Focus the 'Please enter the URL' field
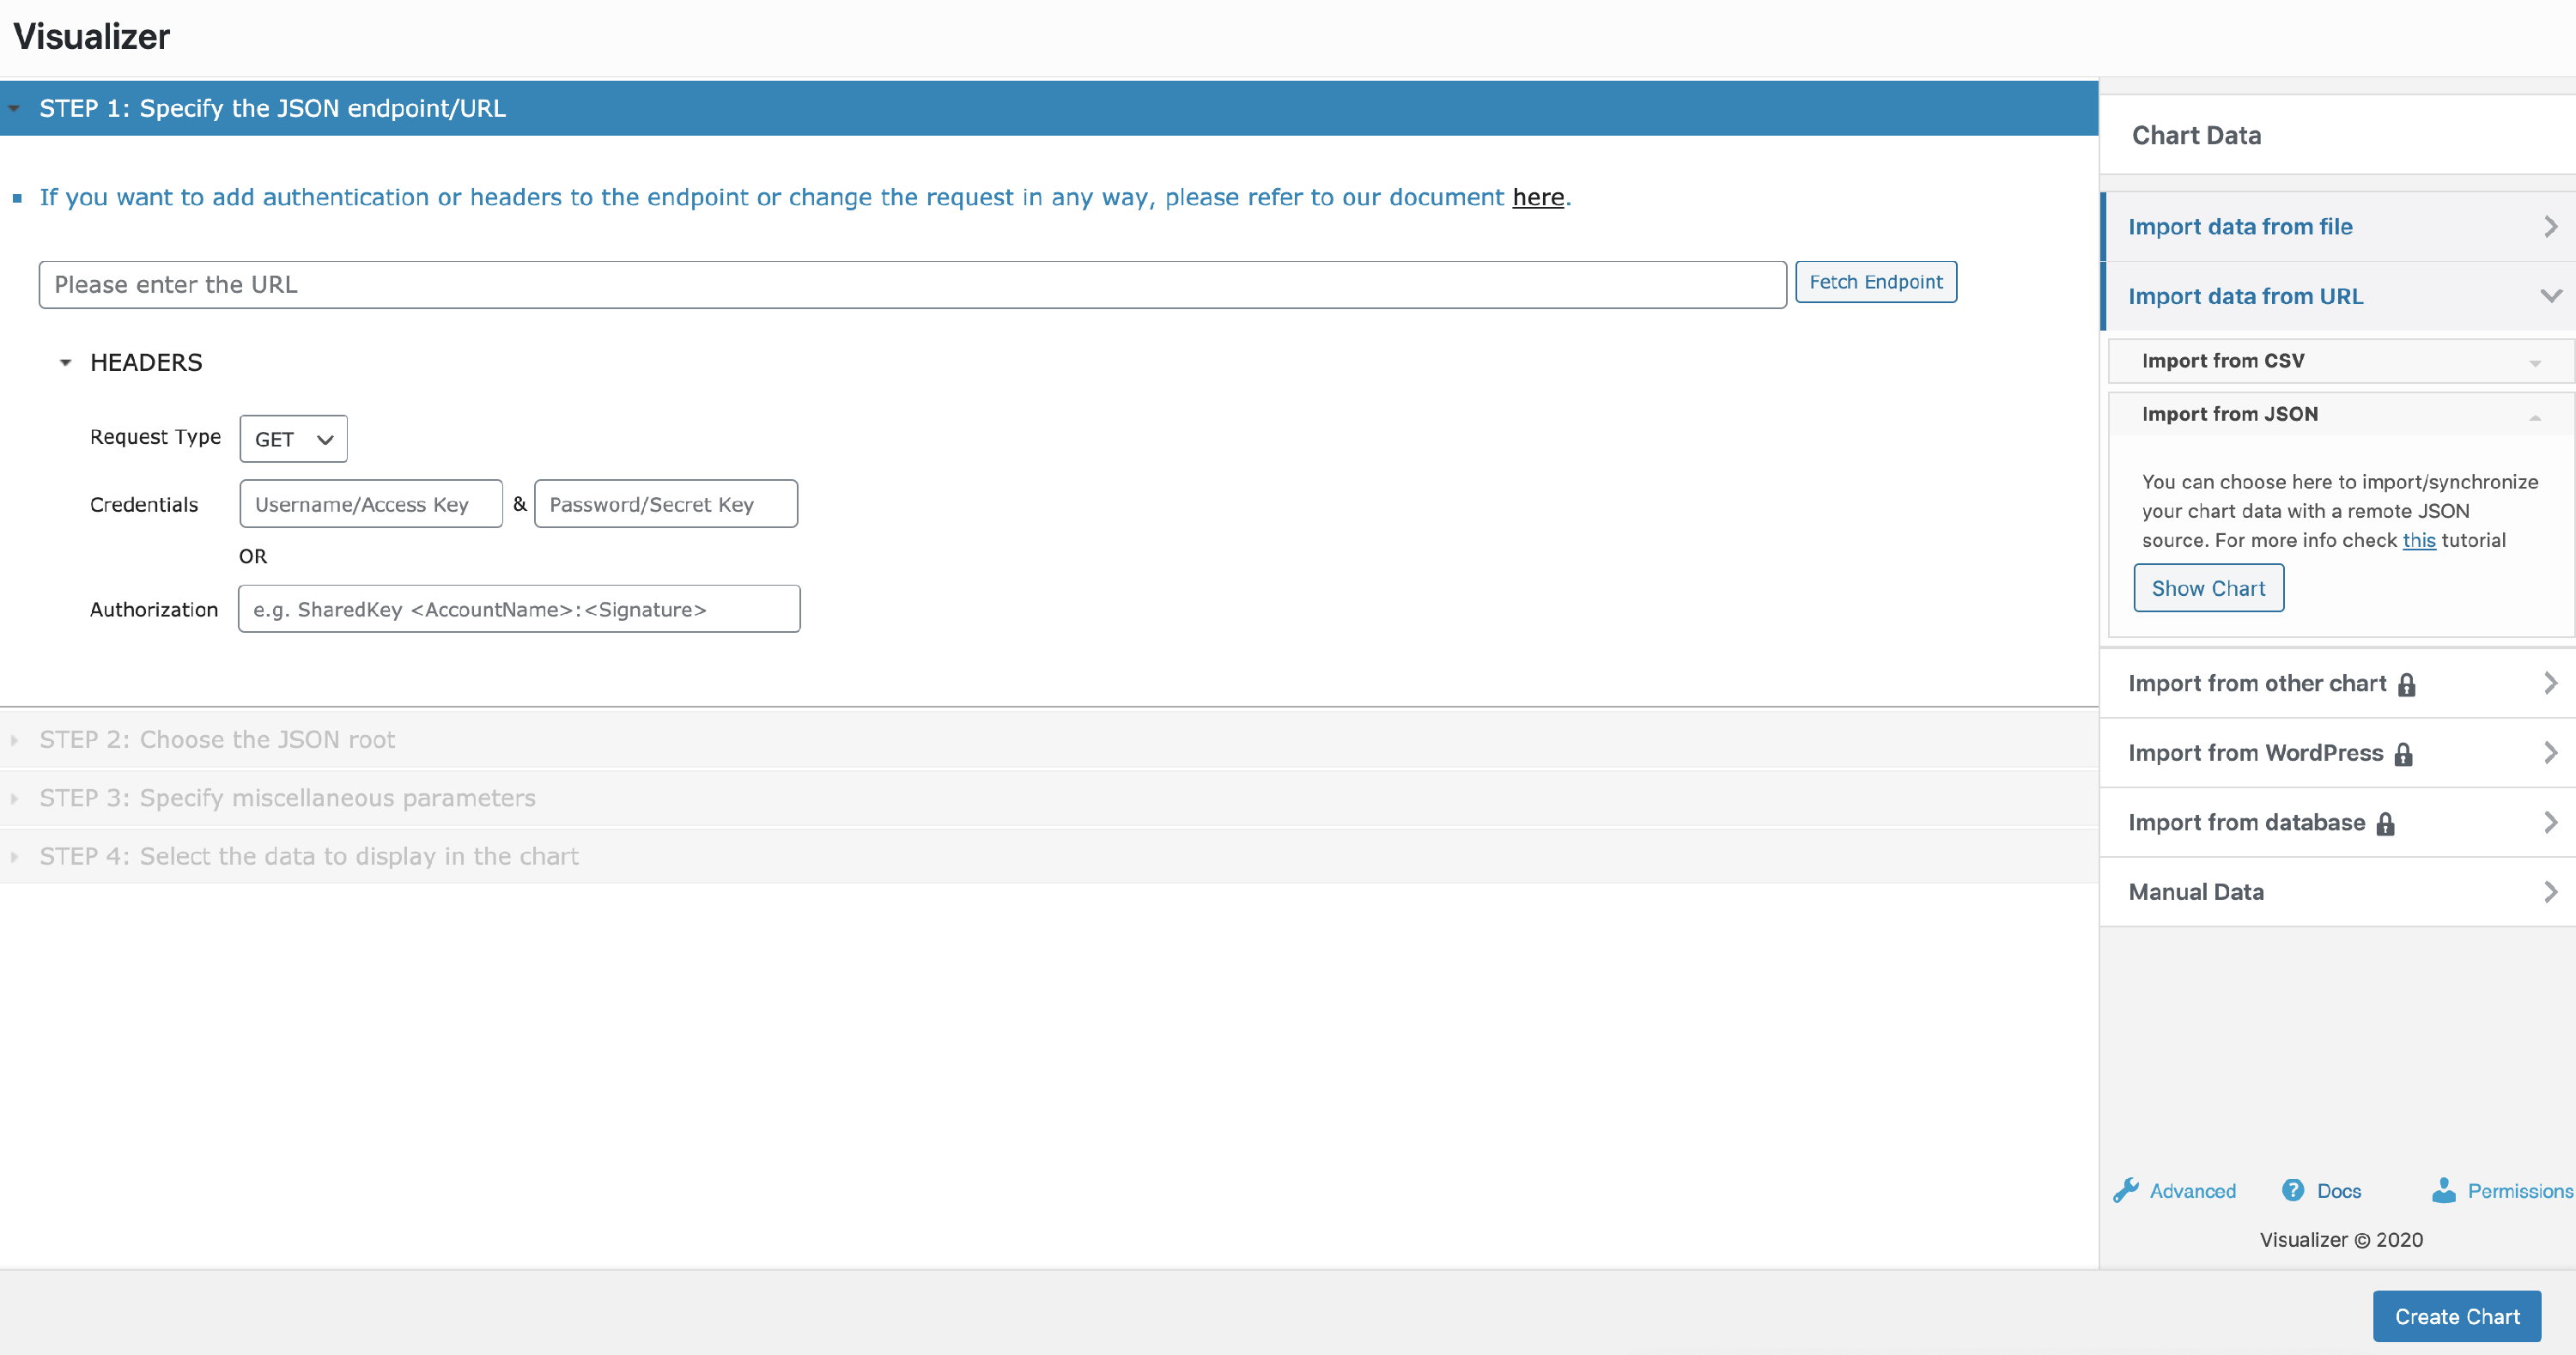The image size is (2576, 1355). (912, 285)
